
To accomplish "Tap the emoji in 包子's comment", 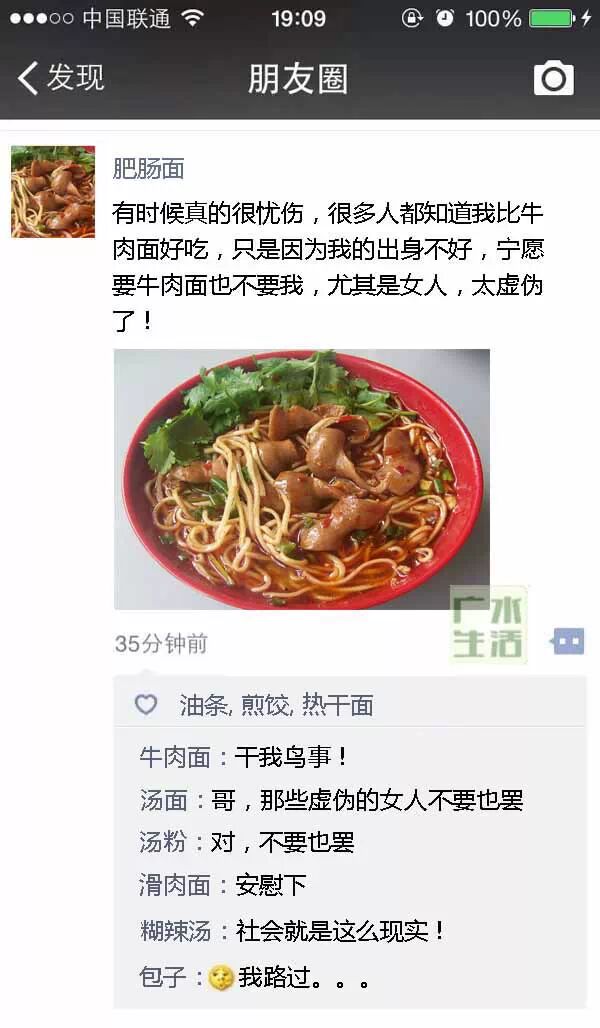I will coord(221,978).
